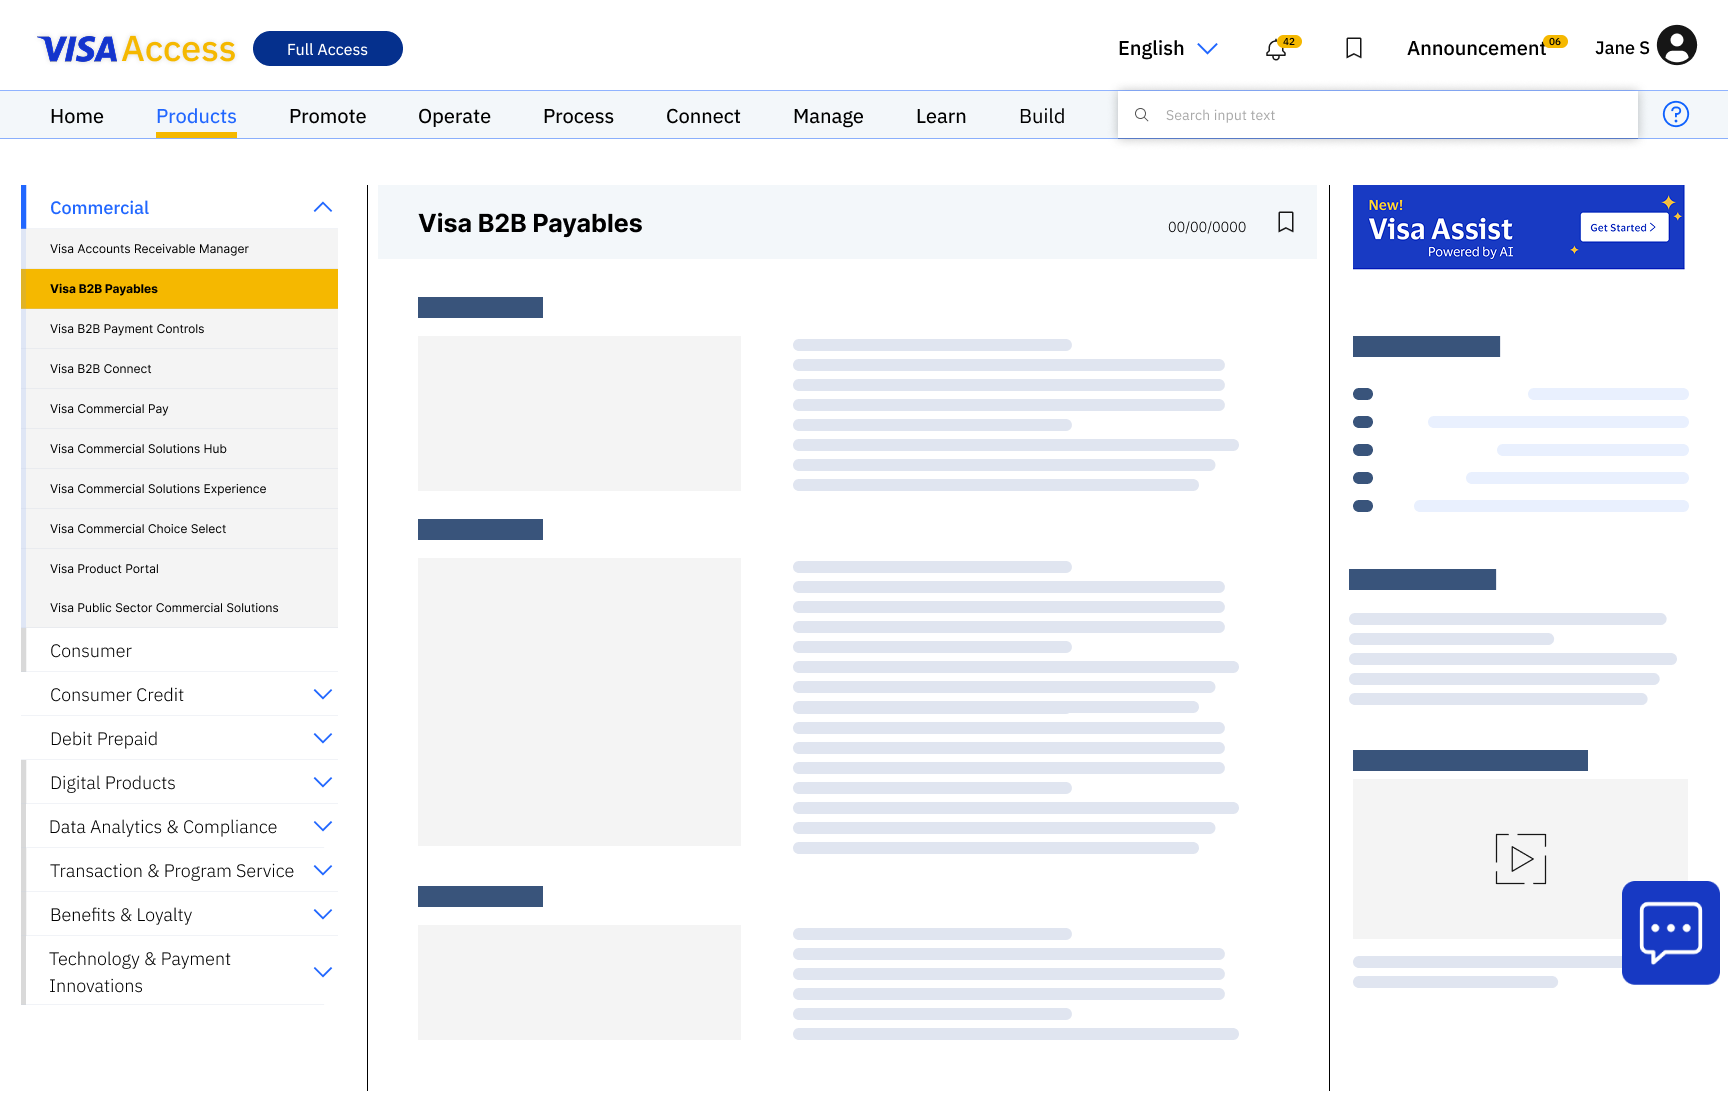Screen dimensions: 1728x1117
Task: Click the Digital Products label
Action: (x=113, y=783)
